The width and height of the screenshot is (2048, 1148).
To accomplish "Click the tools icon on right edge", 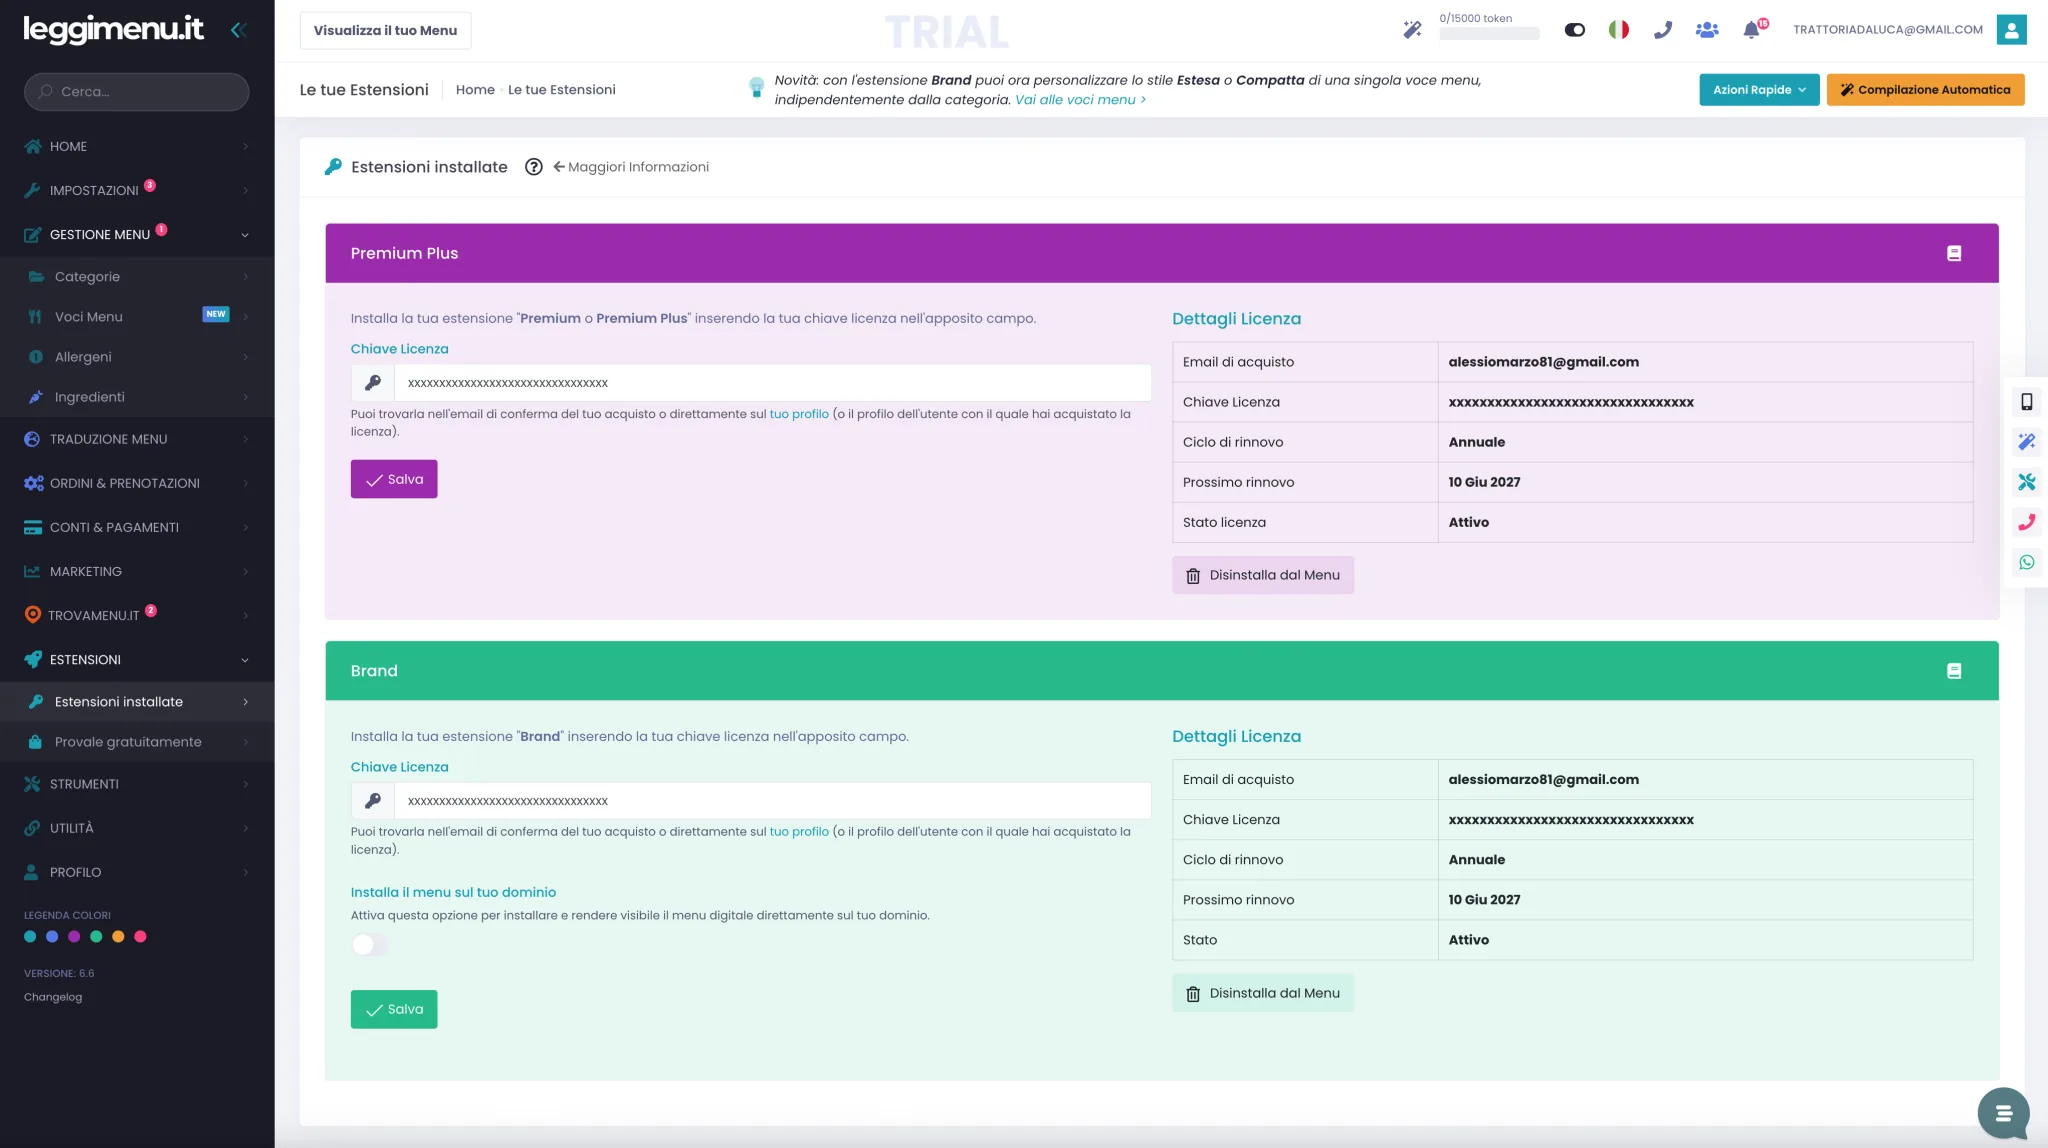I will (x=2027, y=482).
